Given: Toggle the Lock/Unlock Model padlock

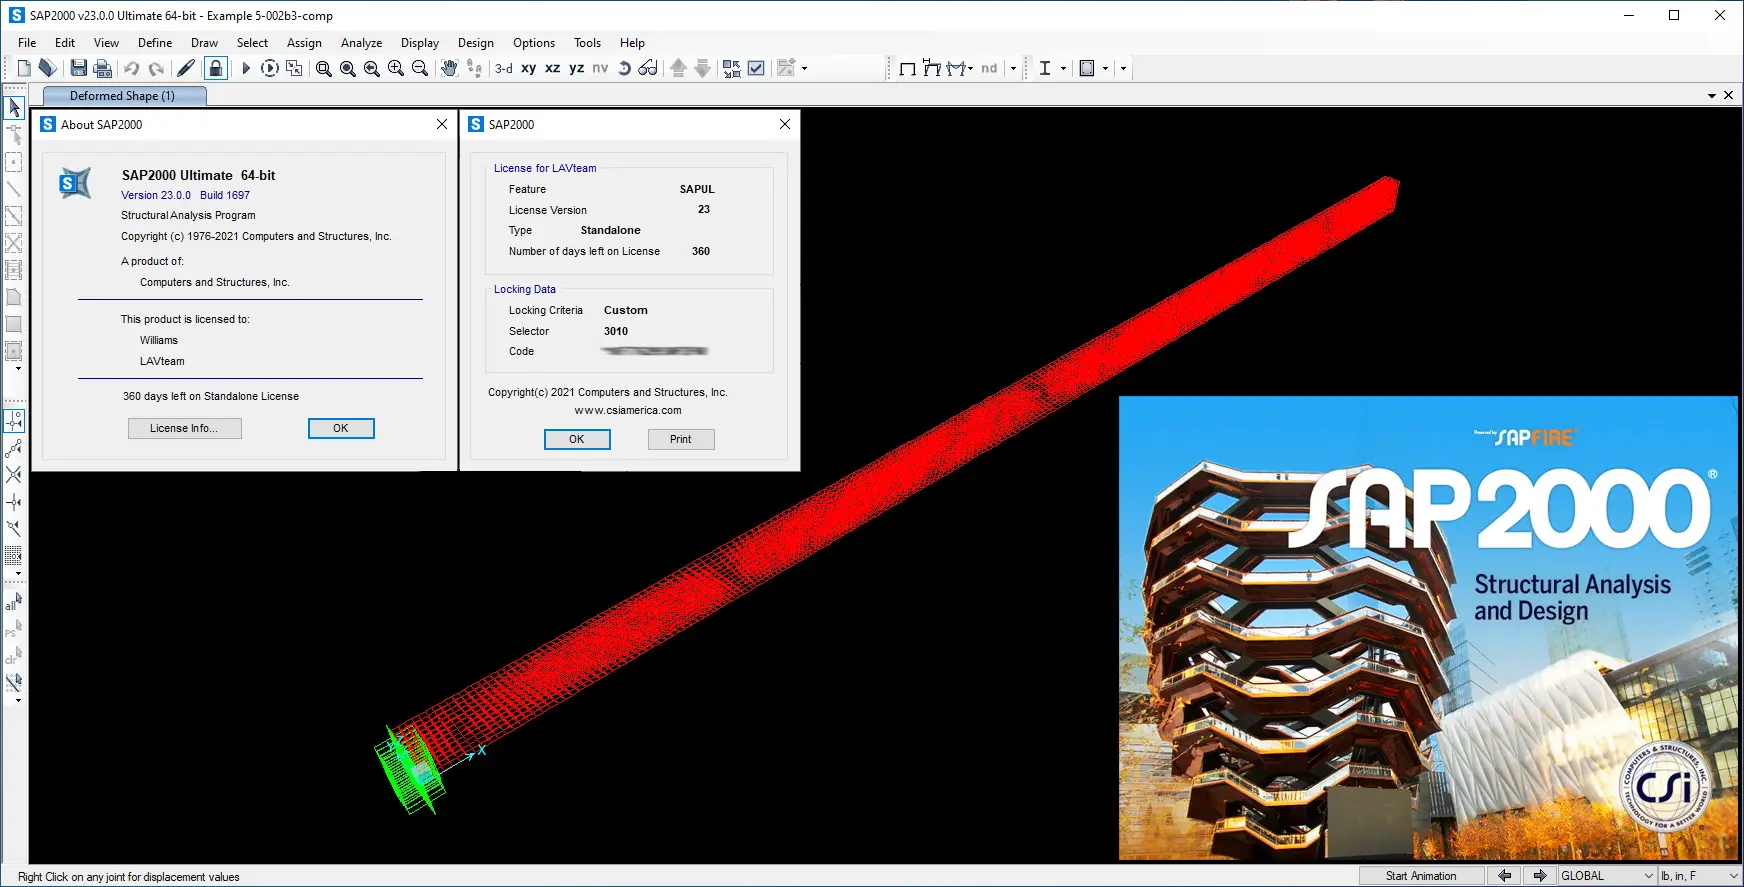Looking at the screenshot, I should pyautogui.click(x=215, y=68).
